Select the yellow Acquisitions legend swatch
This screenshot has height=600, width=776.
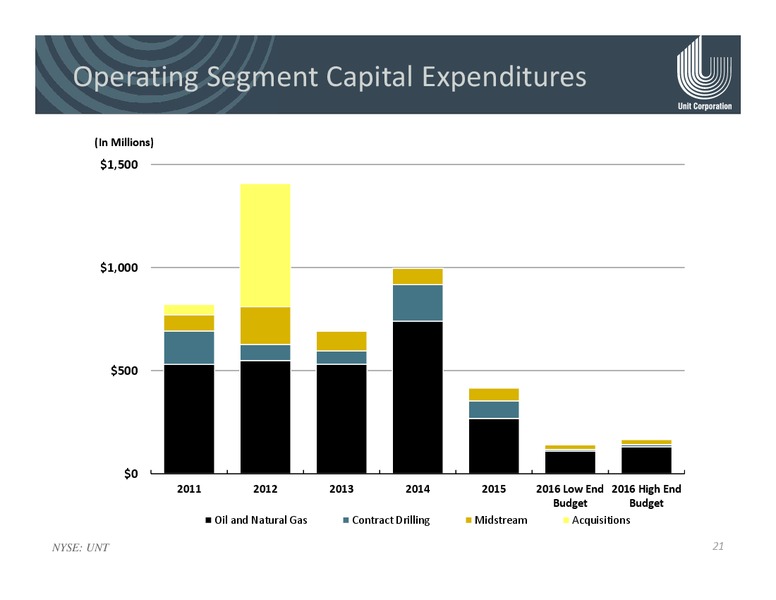click(x=566, y=520)
